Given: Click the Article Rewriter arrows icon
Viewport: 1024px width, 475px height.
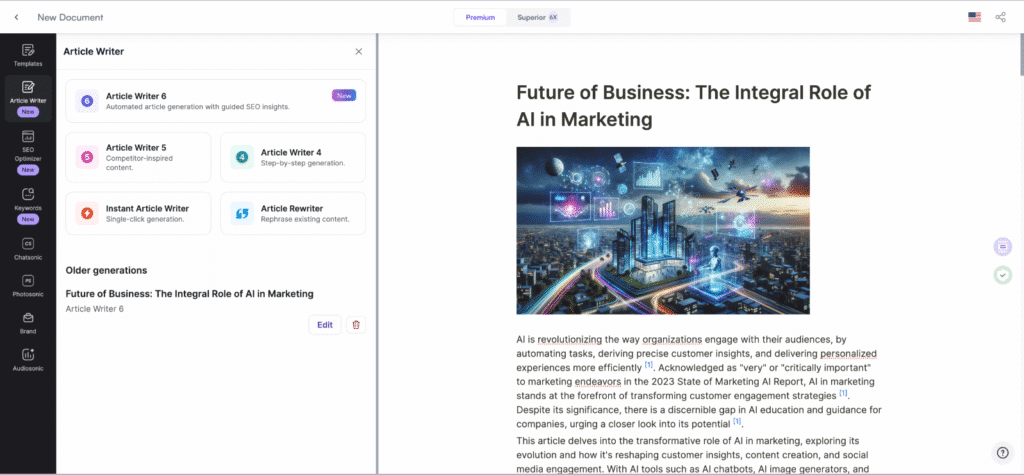Looking at the screenshot, I should (x=242, y=213).
